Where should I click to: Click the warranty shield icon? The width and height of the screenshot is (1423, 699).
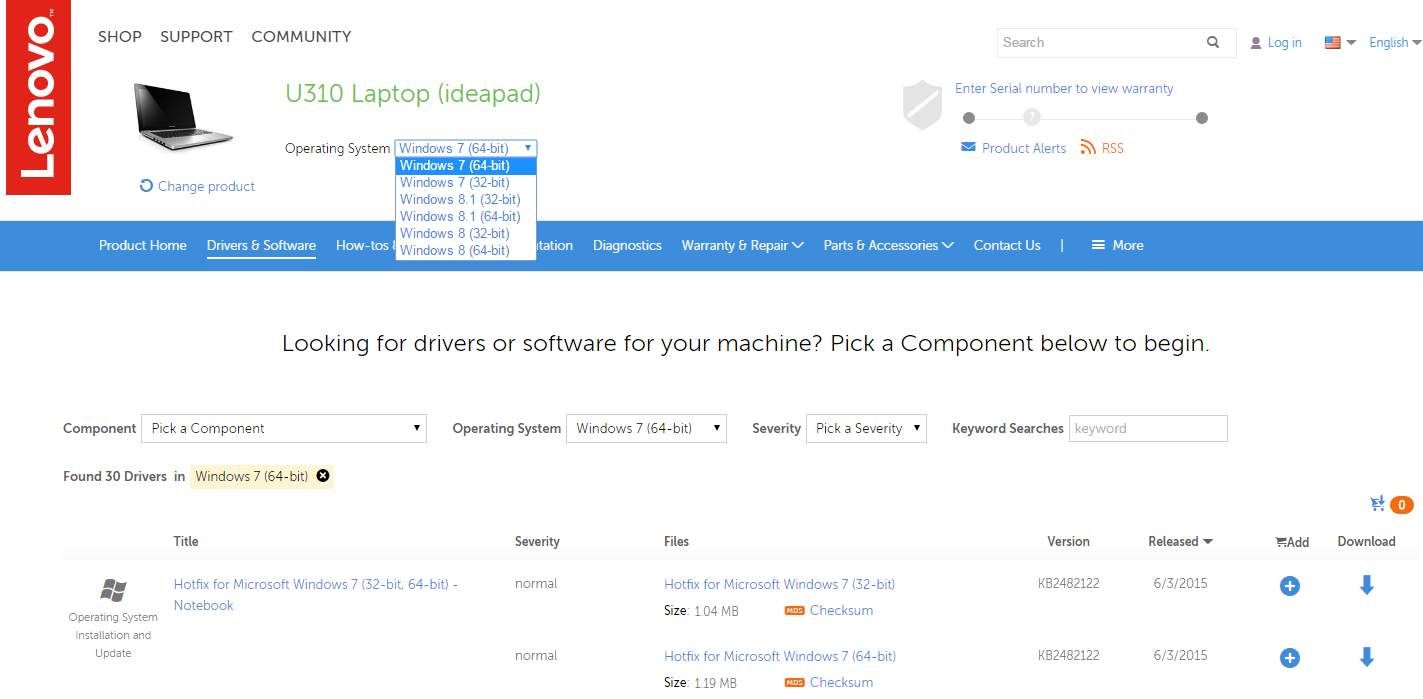[x=922, y=105]
